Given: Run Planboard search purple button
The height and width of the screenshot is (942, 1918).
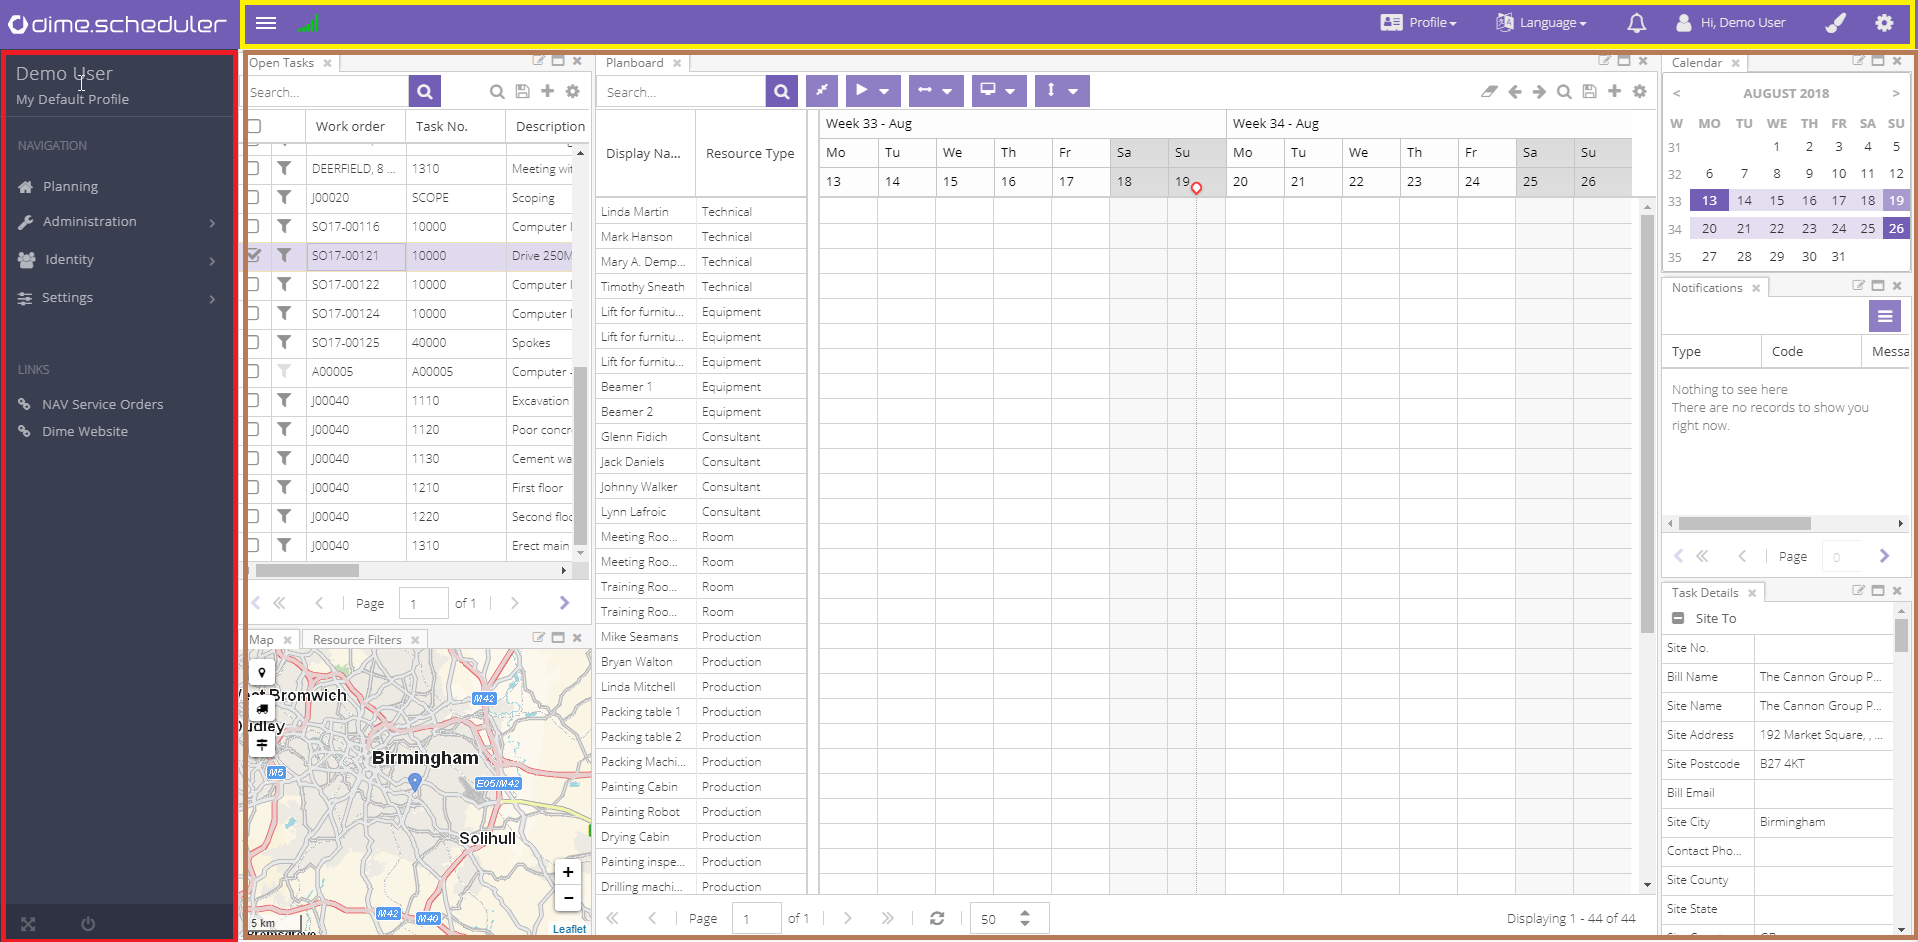Looking at the screenshot, I should pos(782,91).
